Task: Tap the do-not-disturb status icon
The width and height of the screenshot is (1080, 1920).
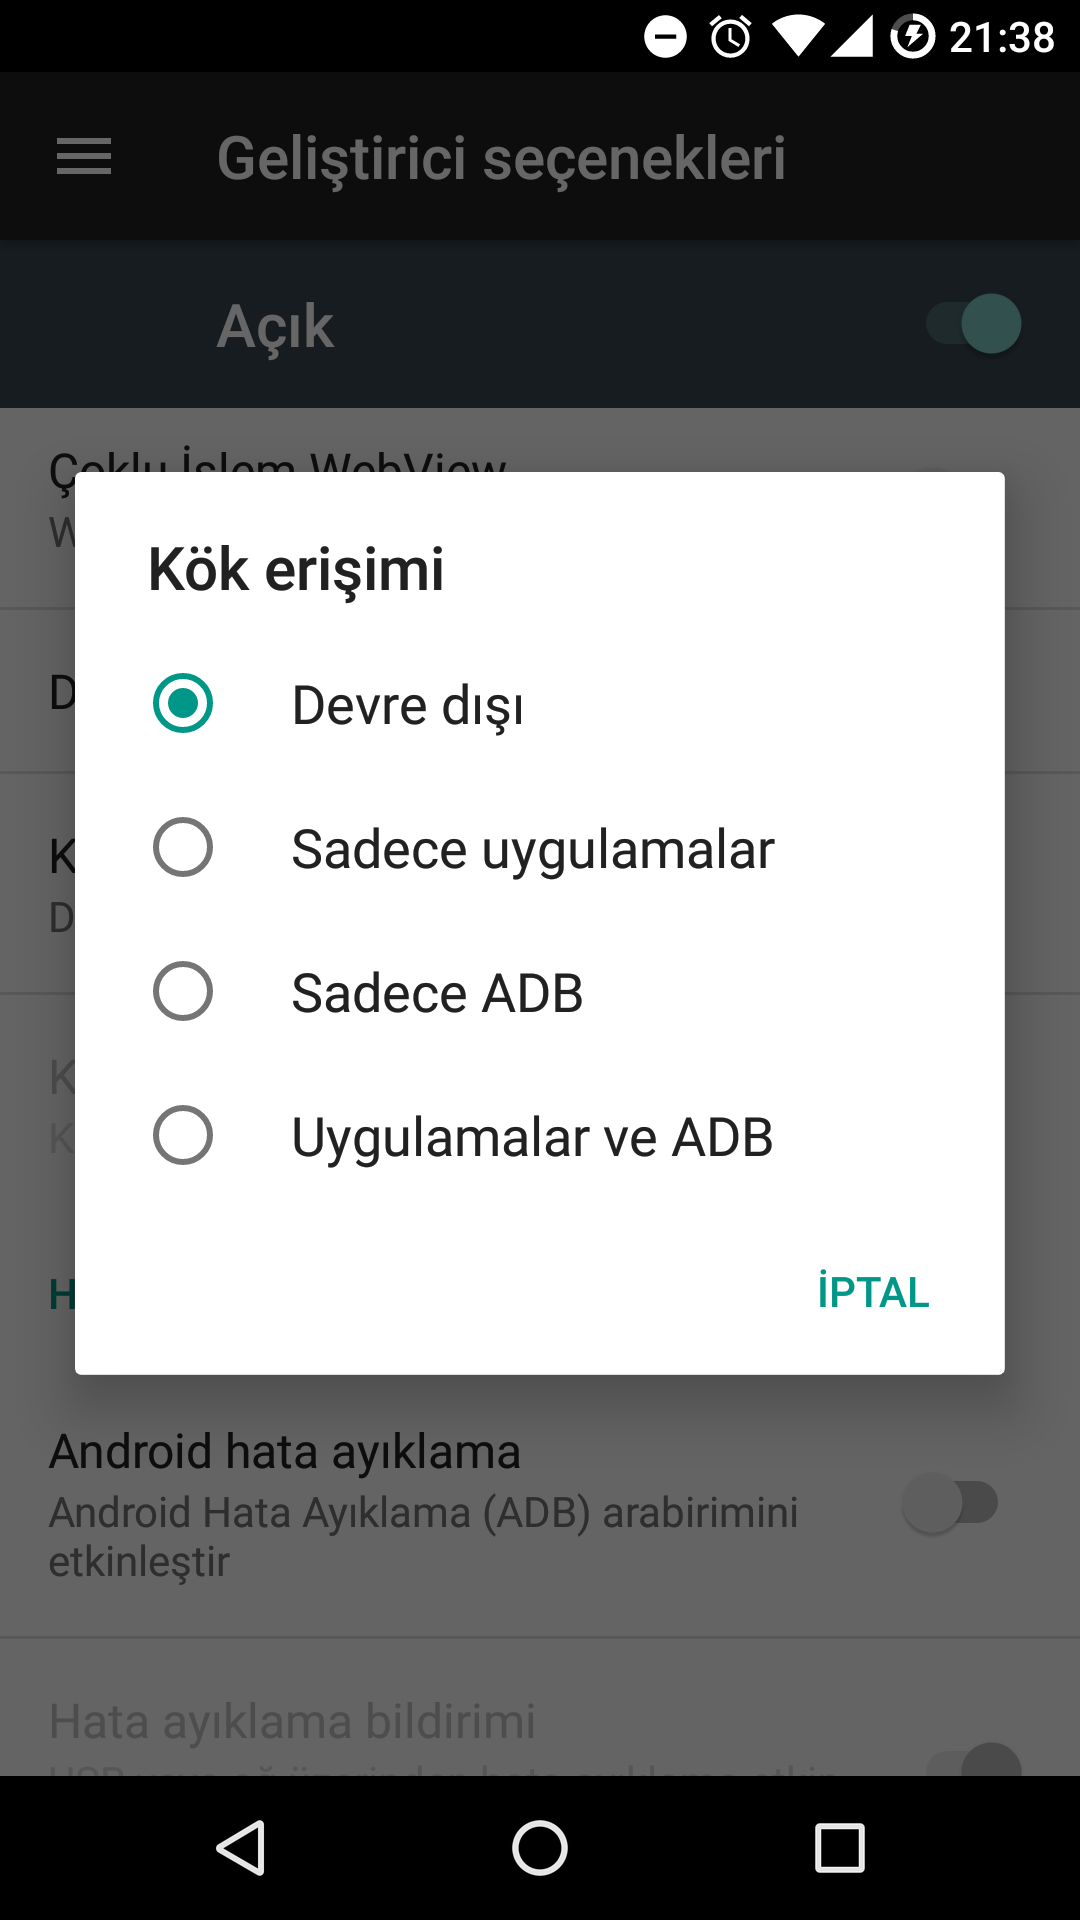Action: (665, 37)
